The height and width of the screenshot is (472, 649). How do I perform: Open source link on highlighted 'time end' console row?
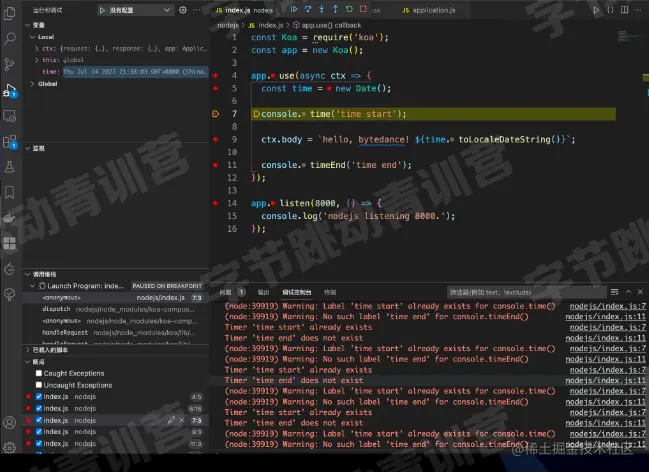point(606,380)
